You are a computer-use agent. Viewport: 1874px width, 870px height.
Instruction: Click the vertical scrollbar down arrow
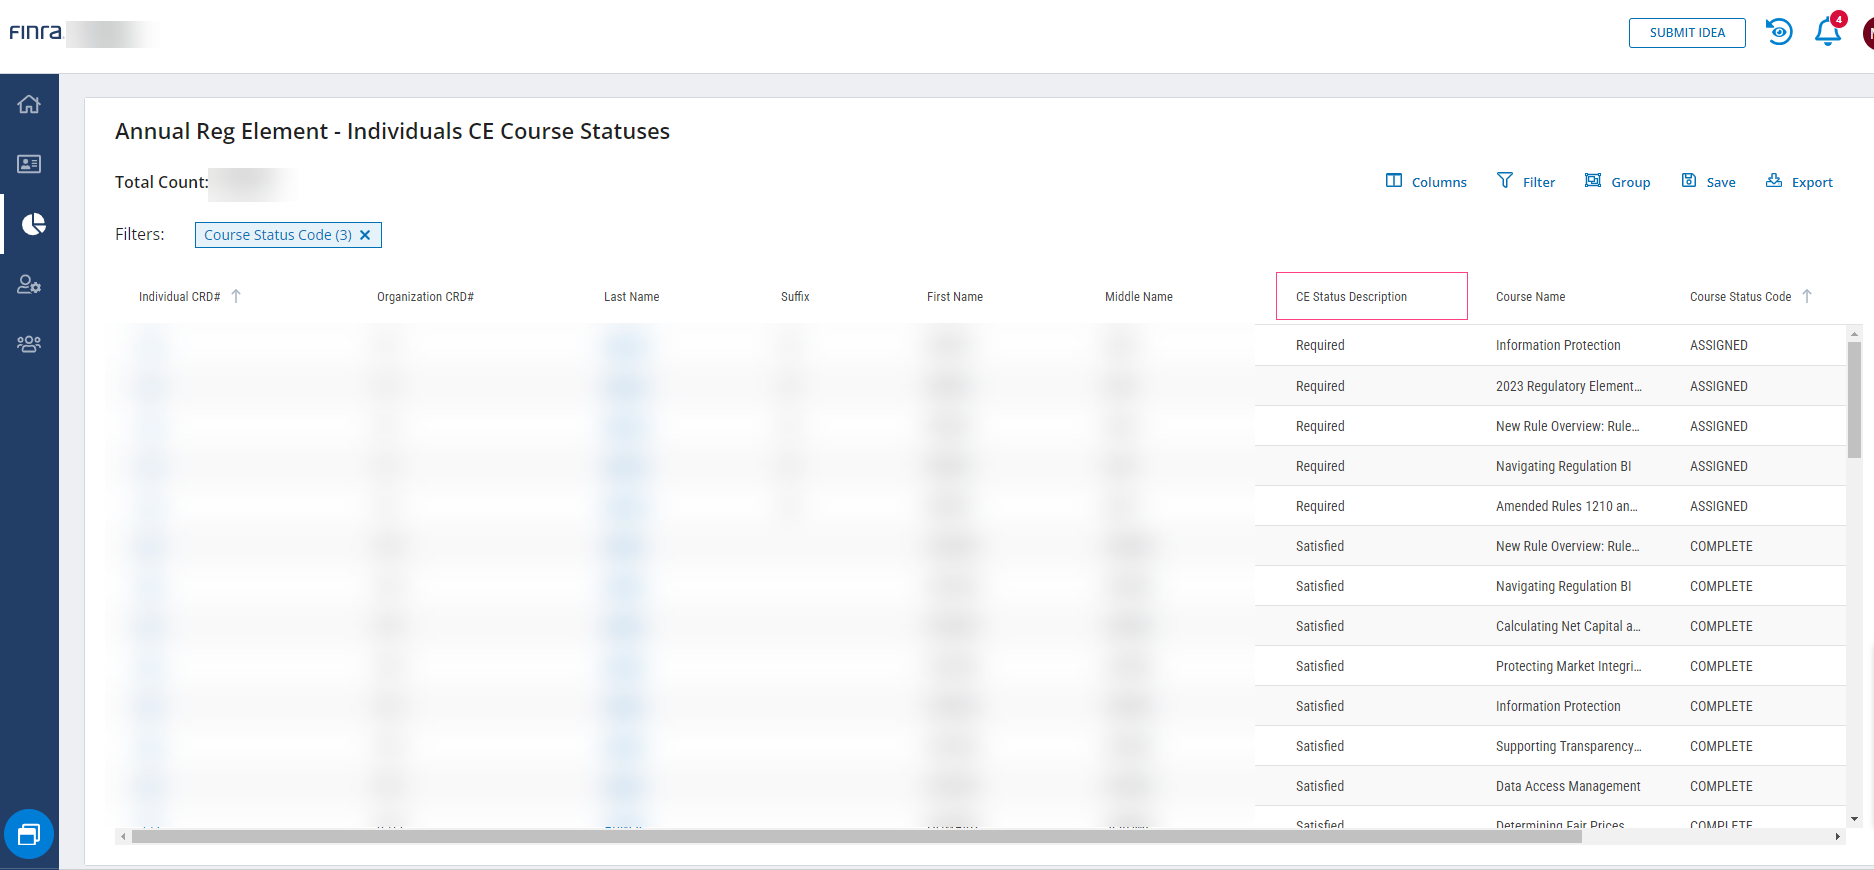coord(1854,819)
